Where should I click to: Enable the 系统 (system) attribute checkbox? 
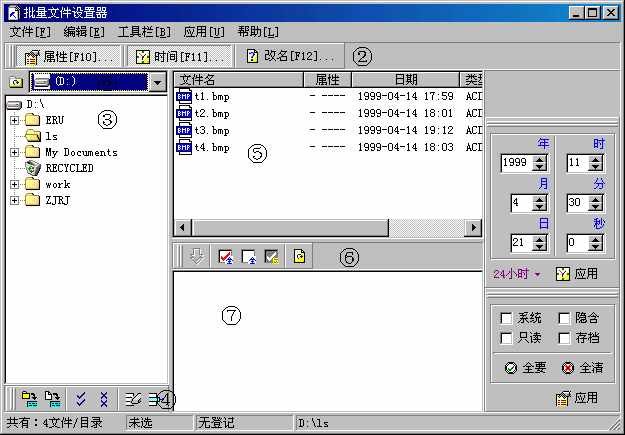pyautogui.click(x=506, y=318)
